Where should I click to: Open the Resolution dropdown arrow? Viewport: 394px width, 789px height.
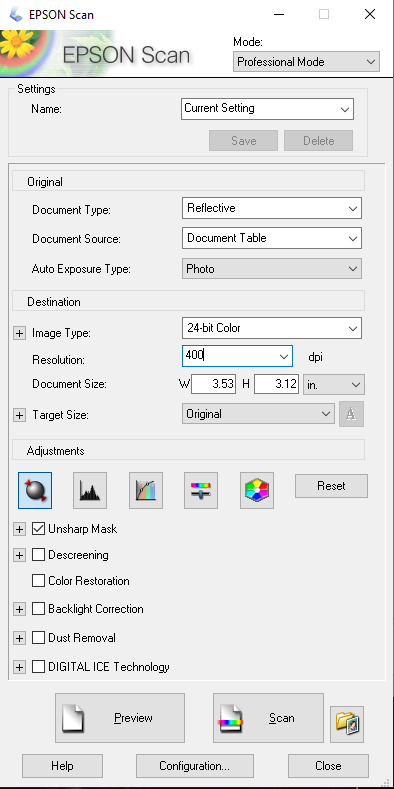tap(283, 357)
